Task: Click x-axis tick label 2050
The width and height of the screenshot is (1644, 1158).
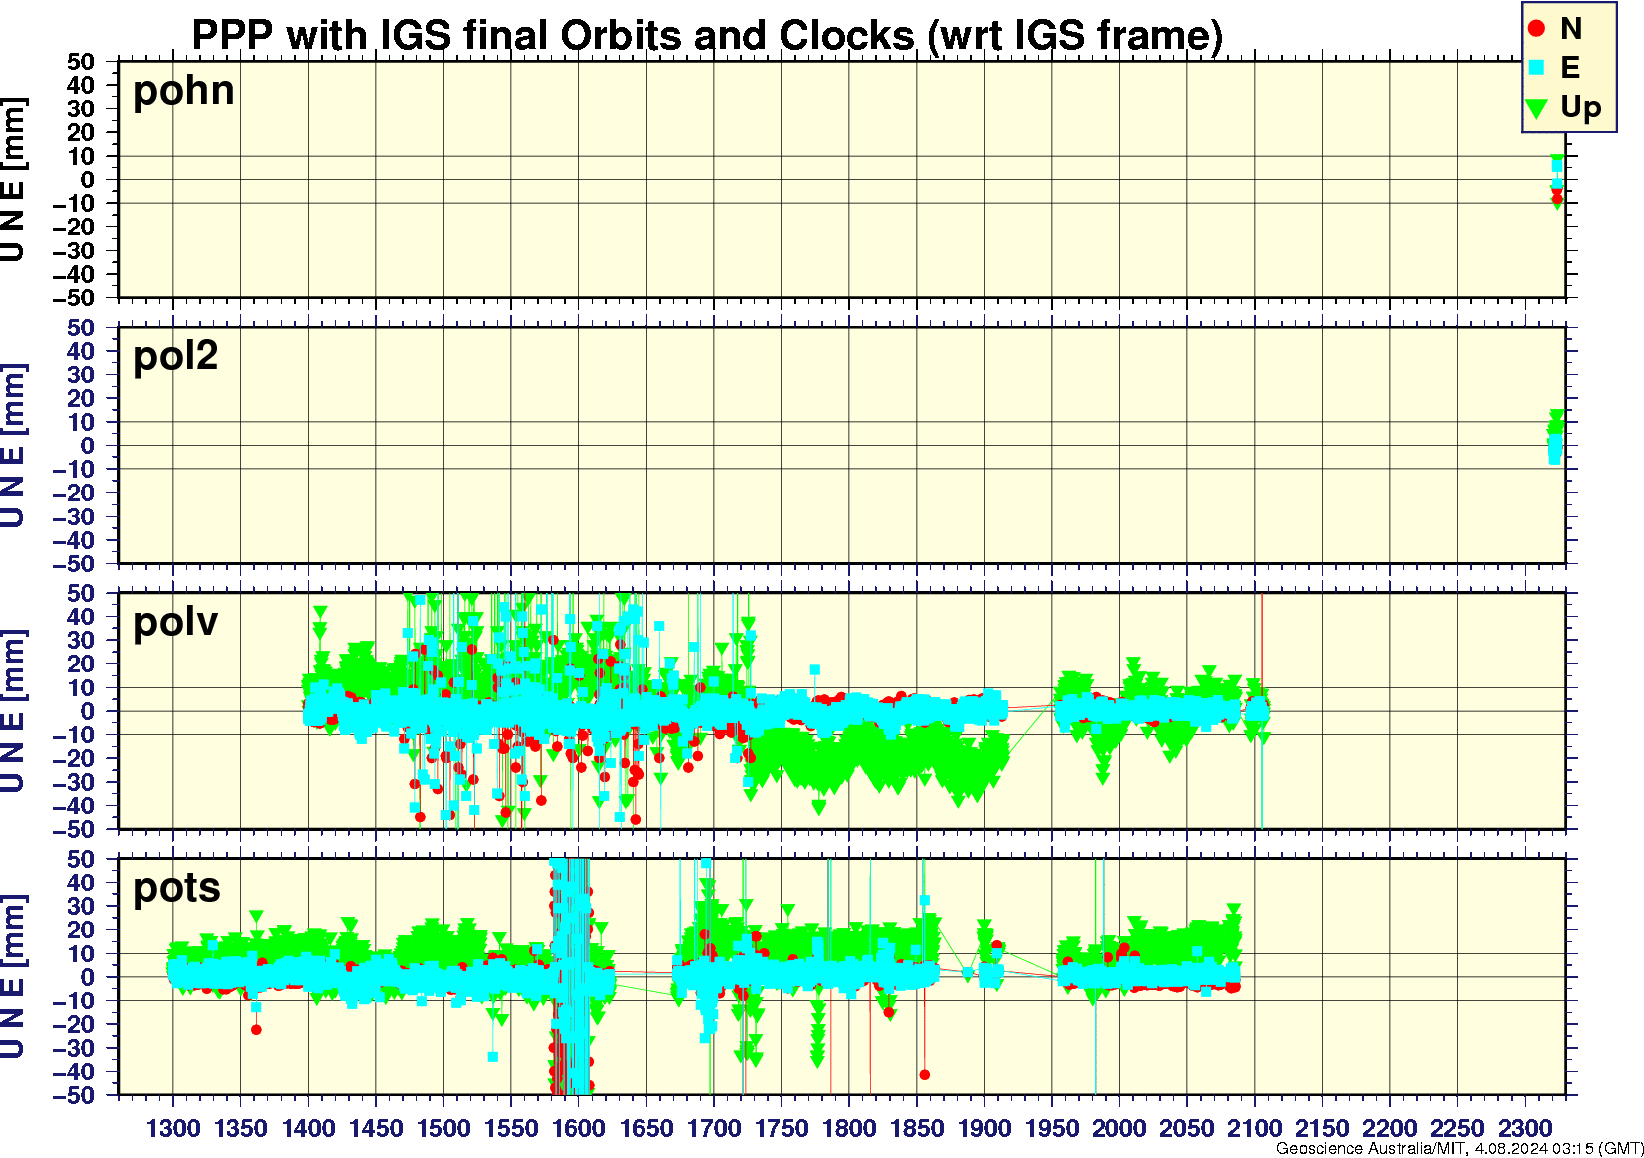Action: (1187, 1129)
